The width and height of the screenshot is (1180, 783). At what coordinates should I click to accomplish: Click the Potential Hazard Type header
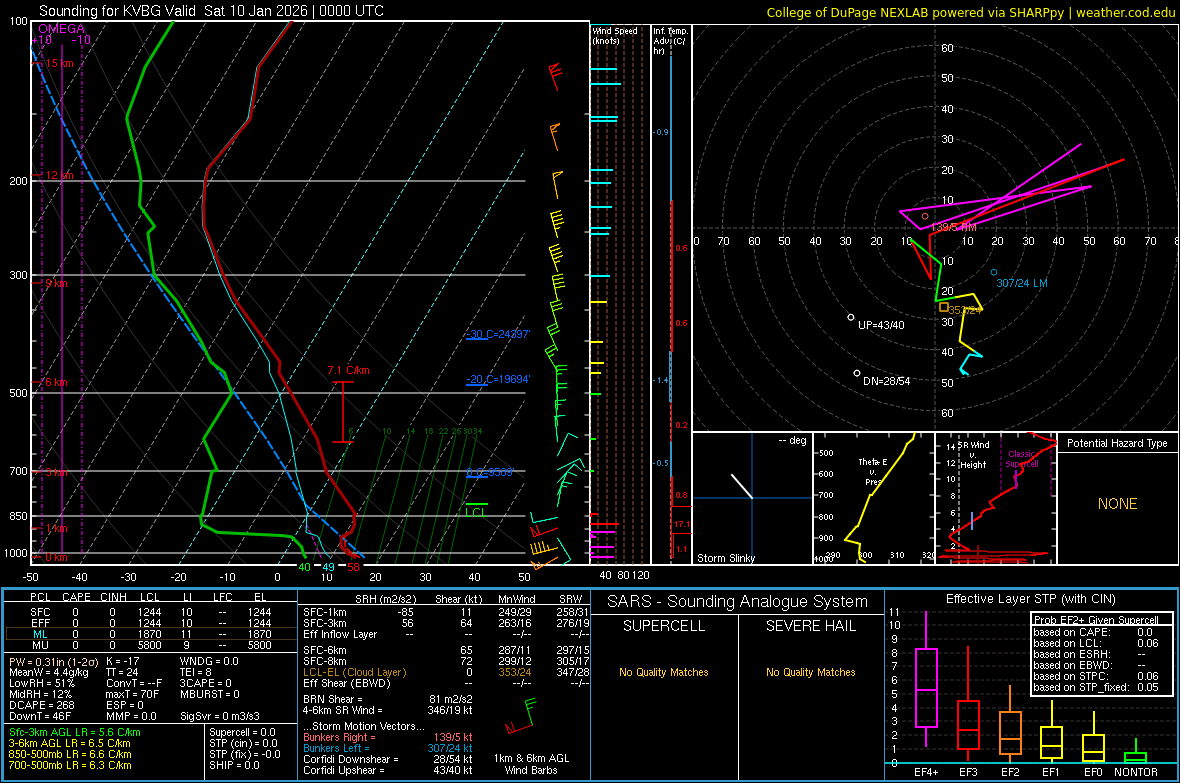(x=1117, y=443)
